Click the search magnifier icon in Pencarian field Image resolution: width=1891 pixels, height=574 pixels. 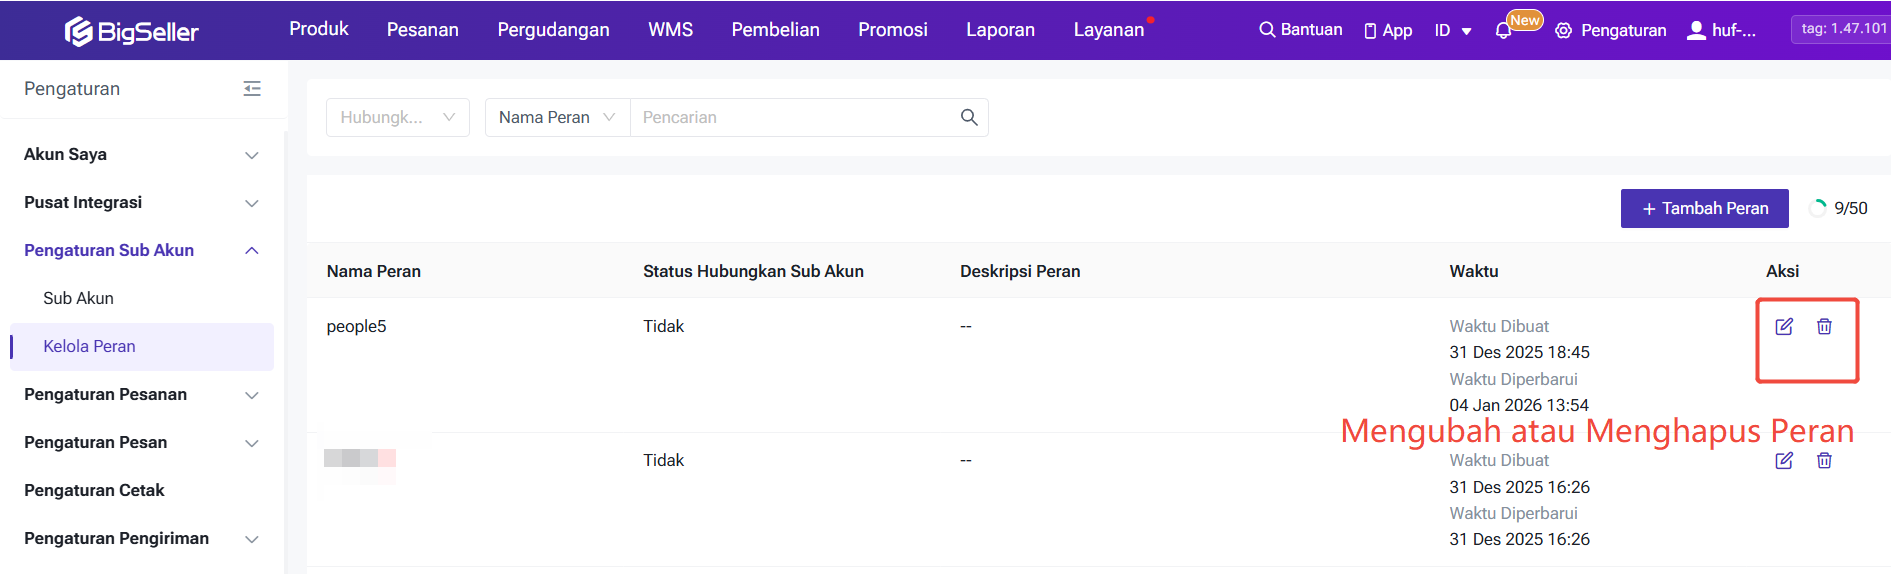(x=968, y=117)
